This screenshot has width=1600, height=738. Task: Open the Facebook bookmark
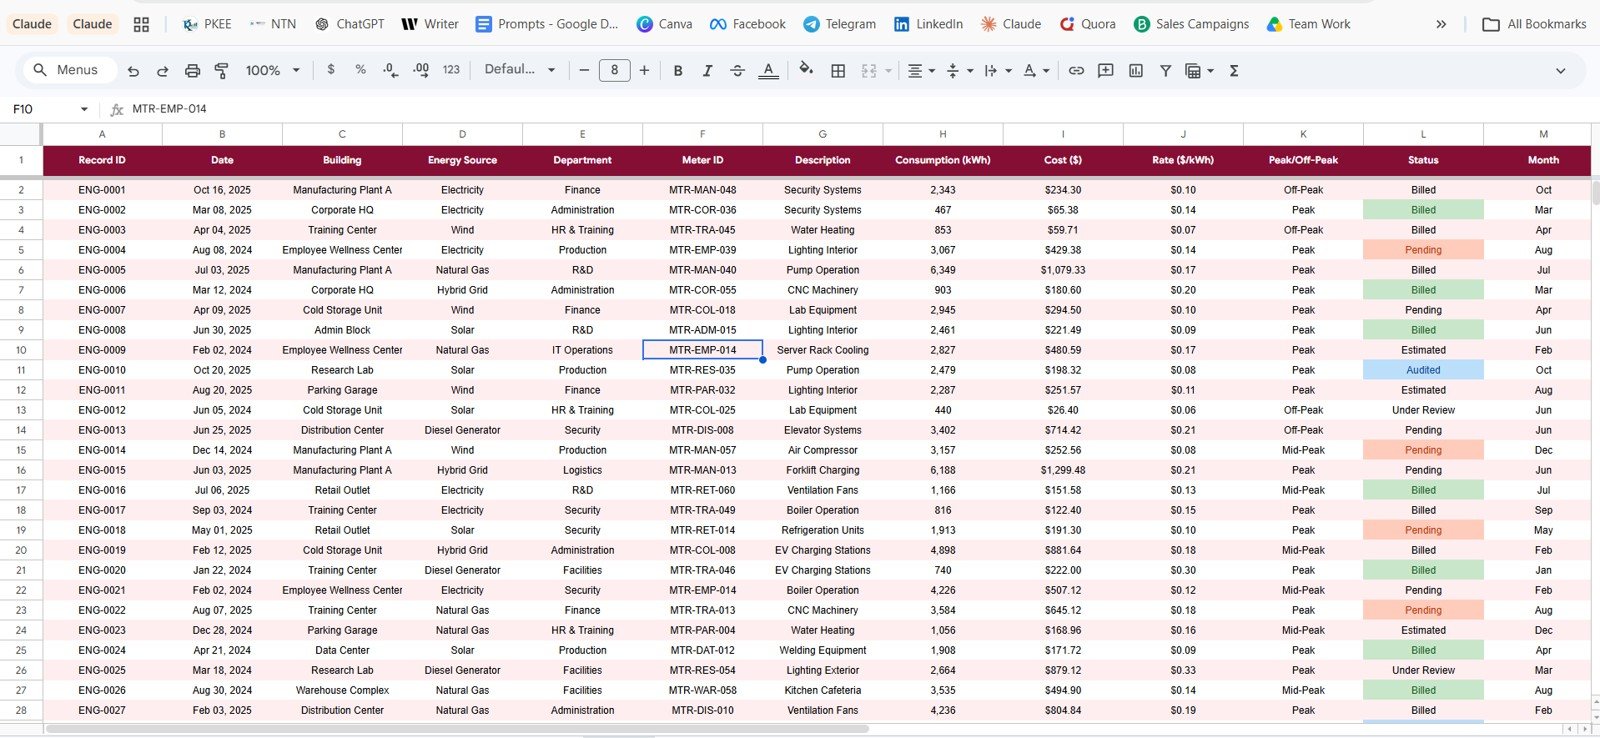coord(748,24)
